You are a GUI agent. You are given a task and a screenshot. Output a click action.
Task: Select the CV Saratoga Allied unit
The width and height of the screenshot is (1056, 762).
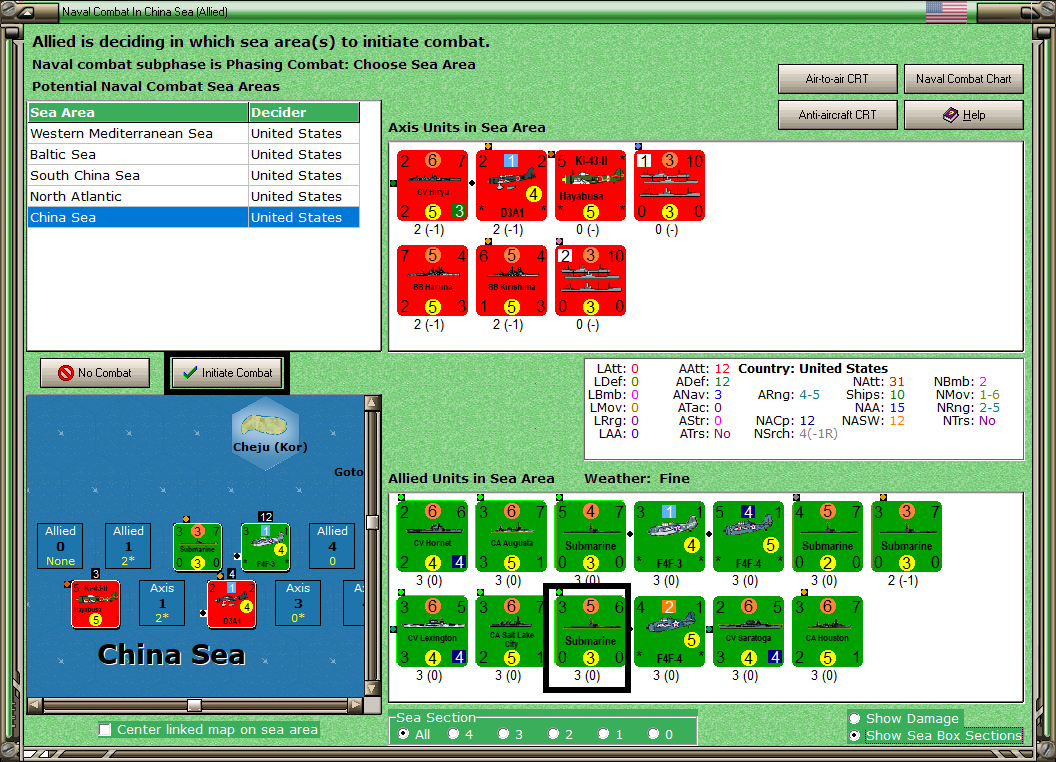pos(748,631)
